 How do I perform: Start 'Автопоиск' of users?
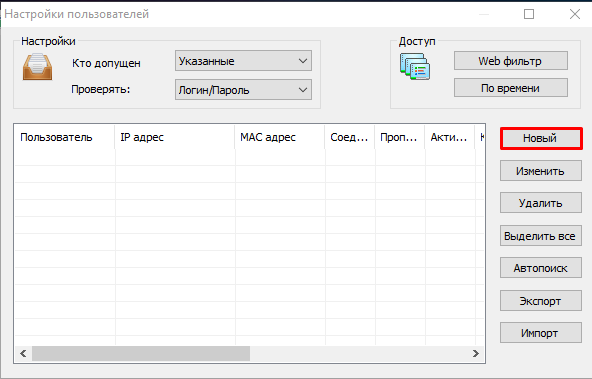click(x=541, y=268)
